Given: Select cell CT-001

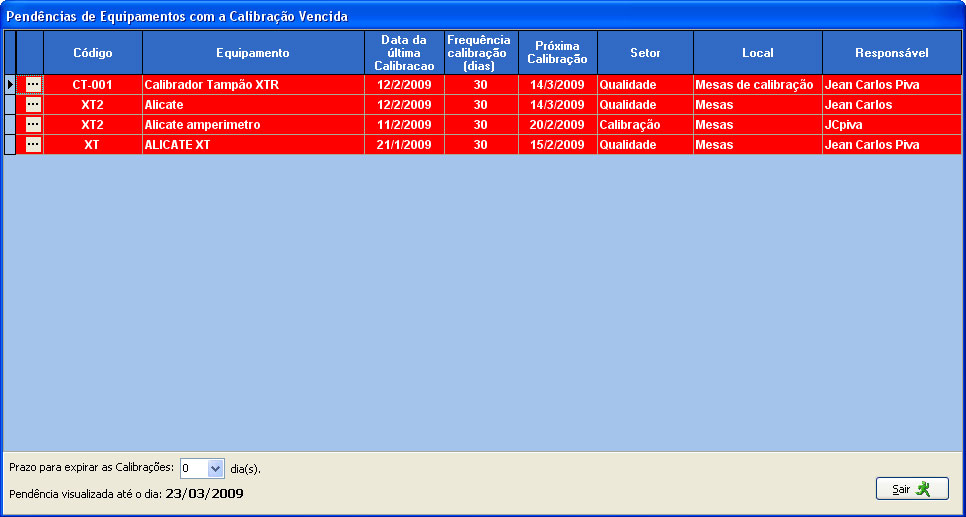Looking at the screenshot, I should click(x=93, y=85).
